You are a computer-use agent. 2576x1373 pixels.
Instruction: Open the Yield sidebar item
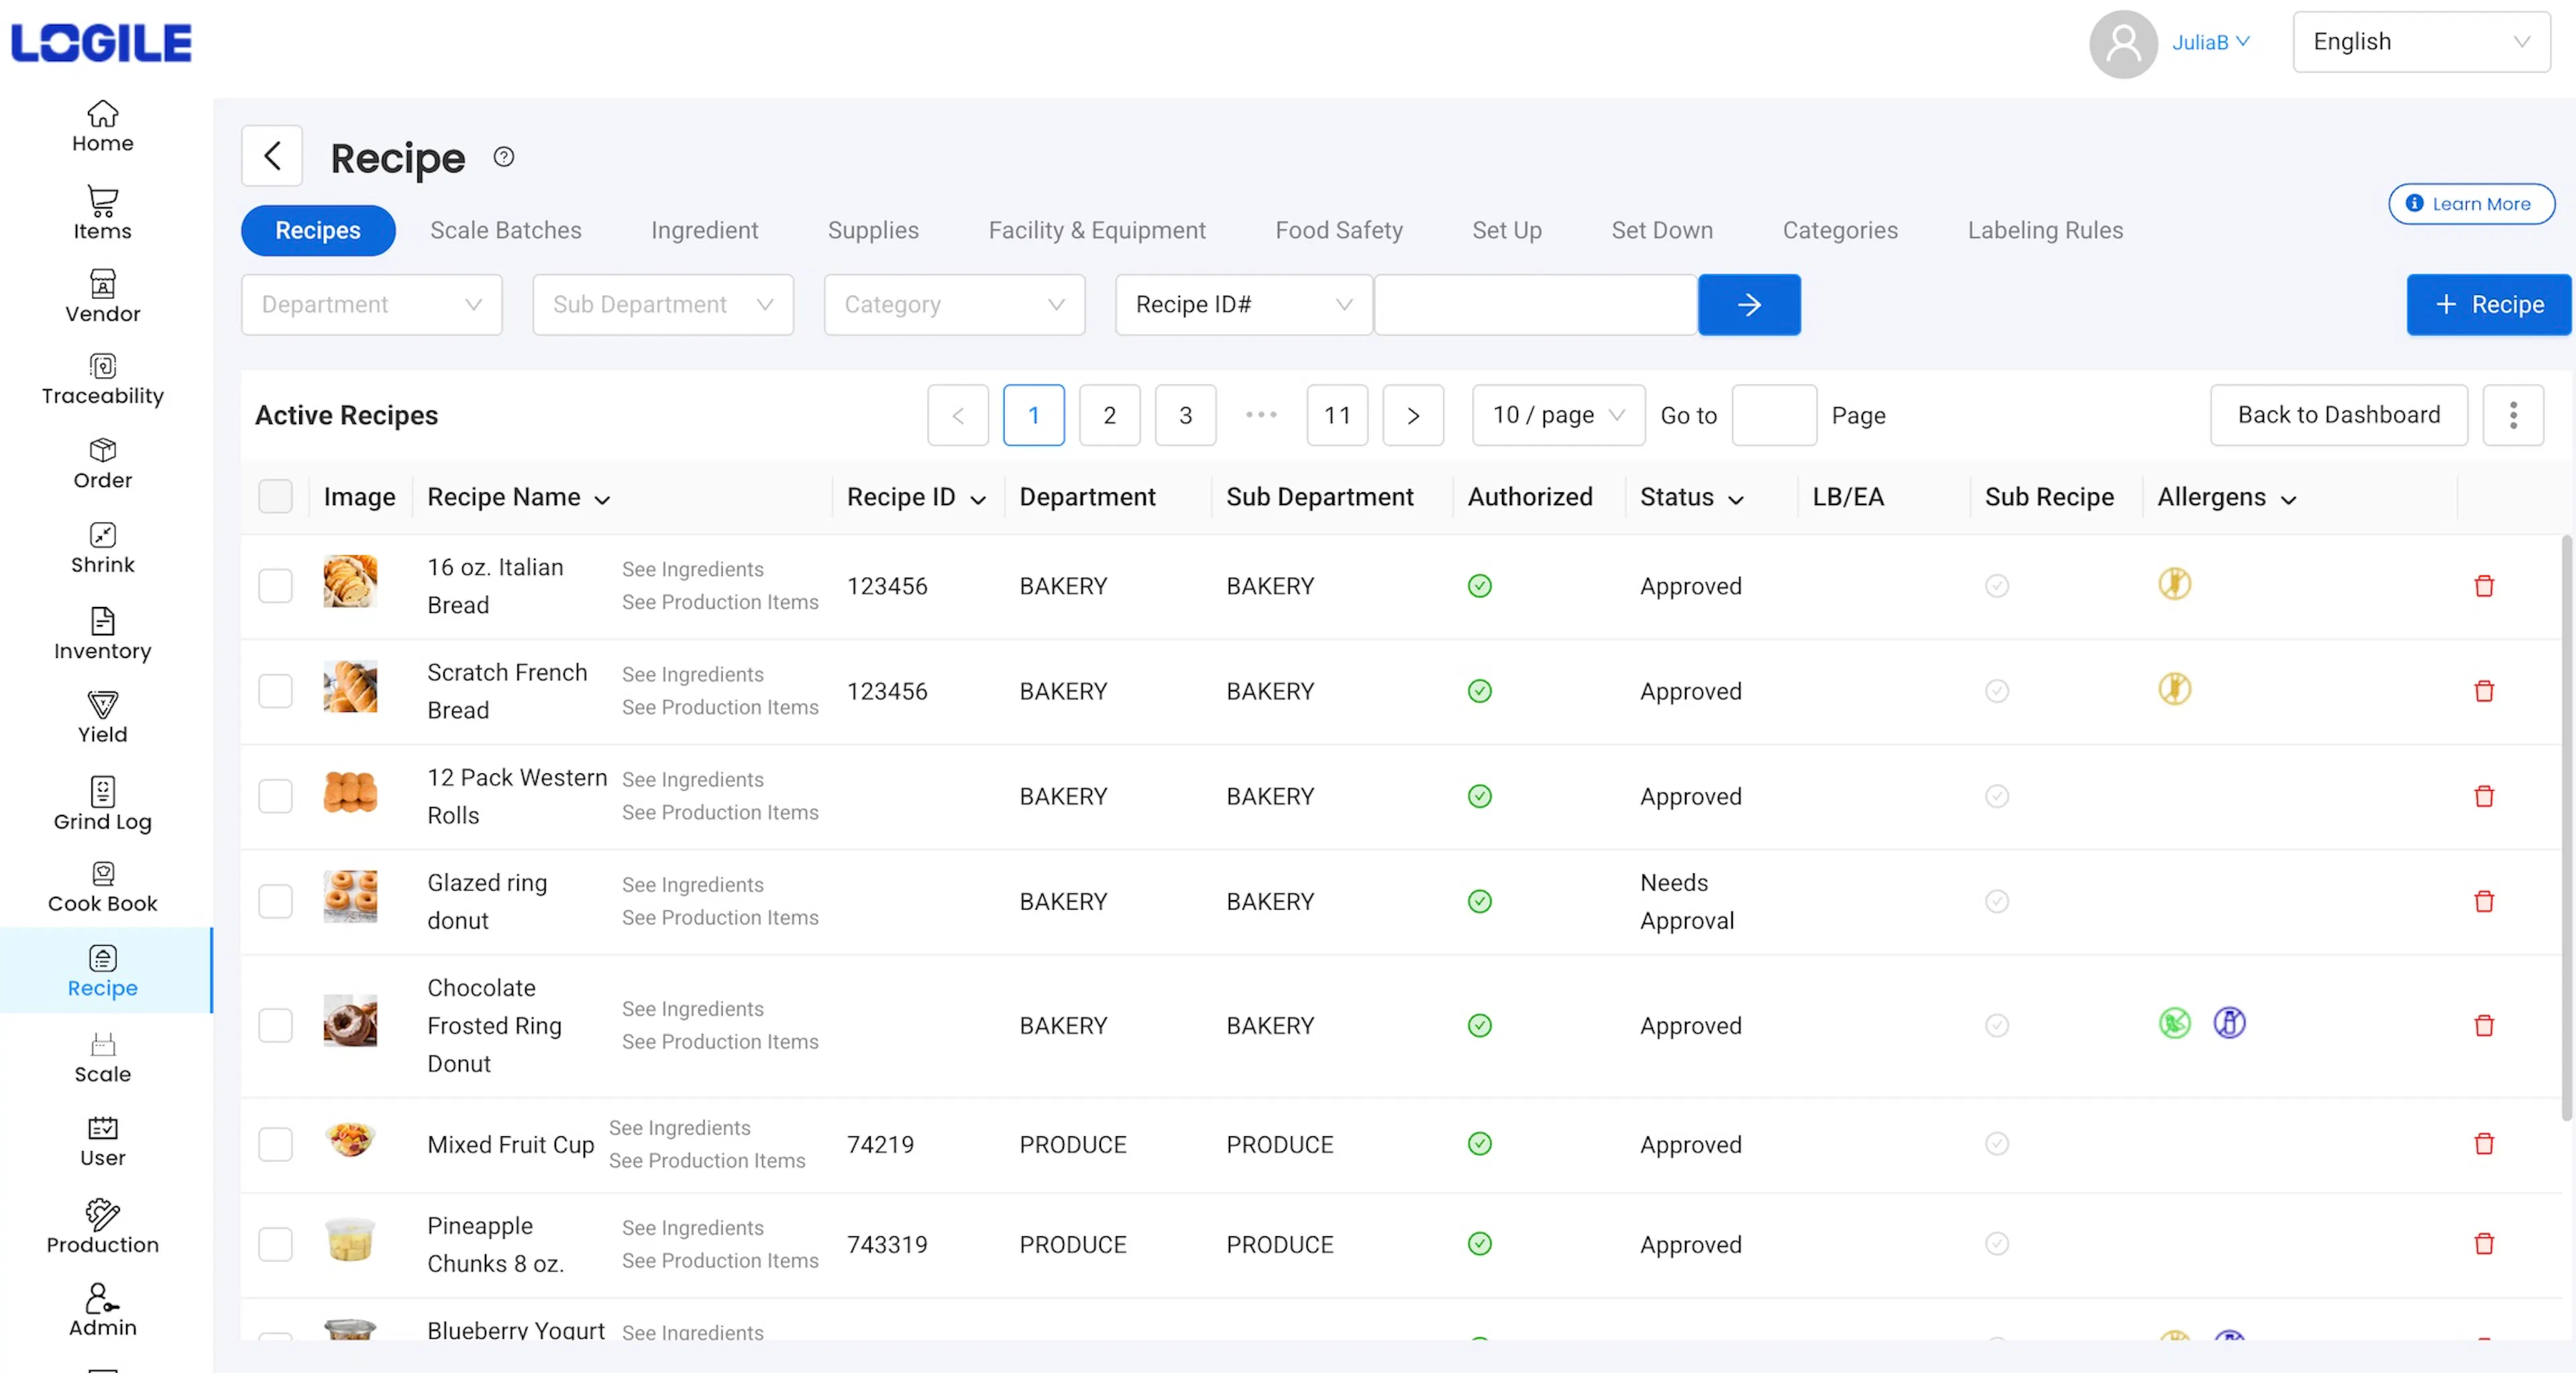(x=102, y=717)
